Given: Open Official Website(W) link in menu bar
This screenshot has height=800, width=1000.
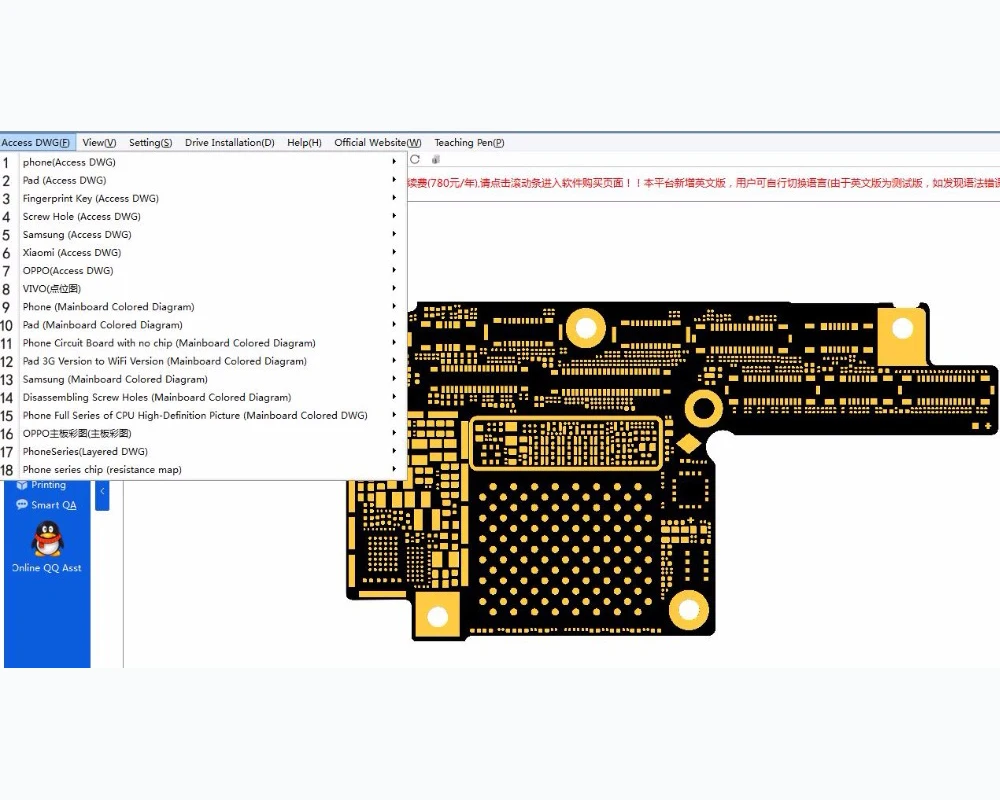Looking at the screenshot, I should pos(378,142).
